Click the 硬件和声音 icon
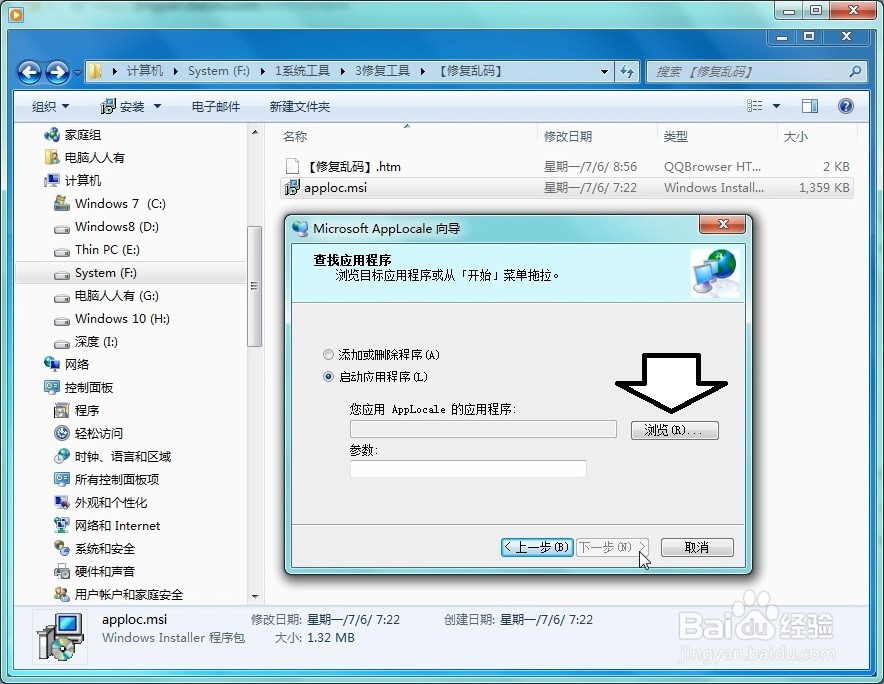Viewport: 884px width, 684px height. pyautogui.click(x=61, y=571)
